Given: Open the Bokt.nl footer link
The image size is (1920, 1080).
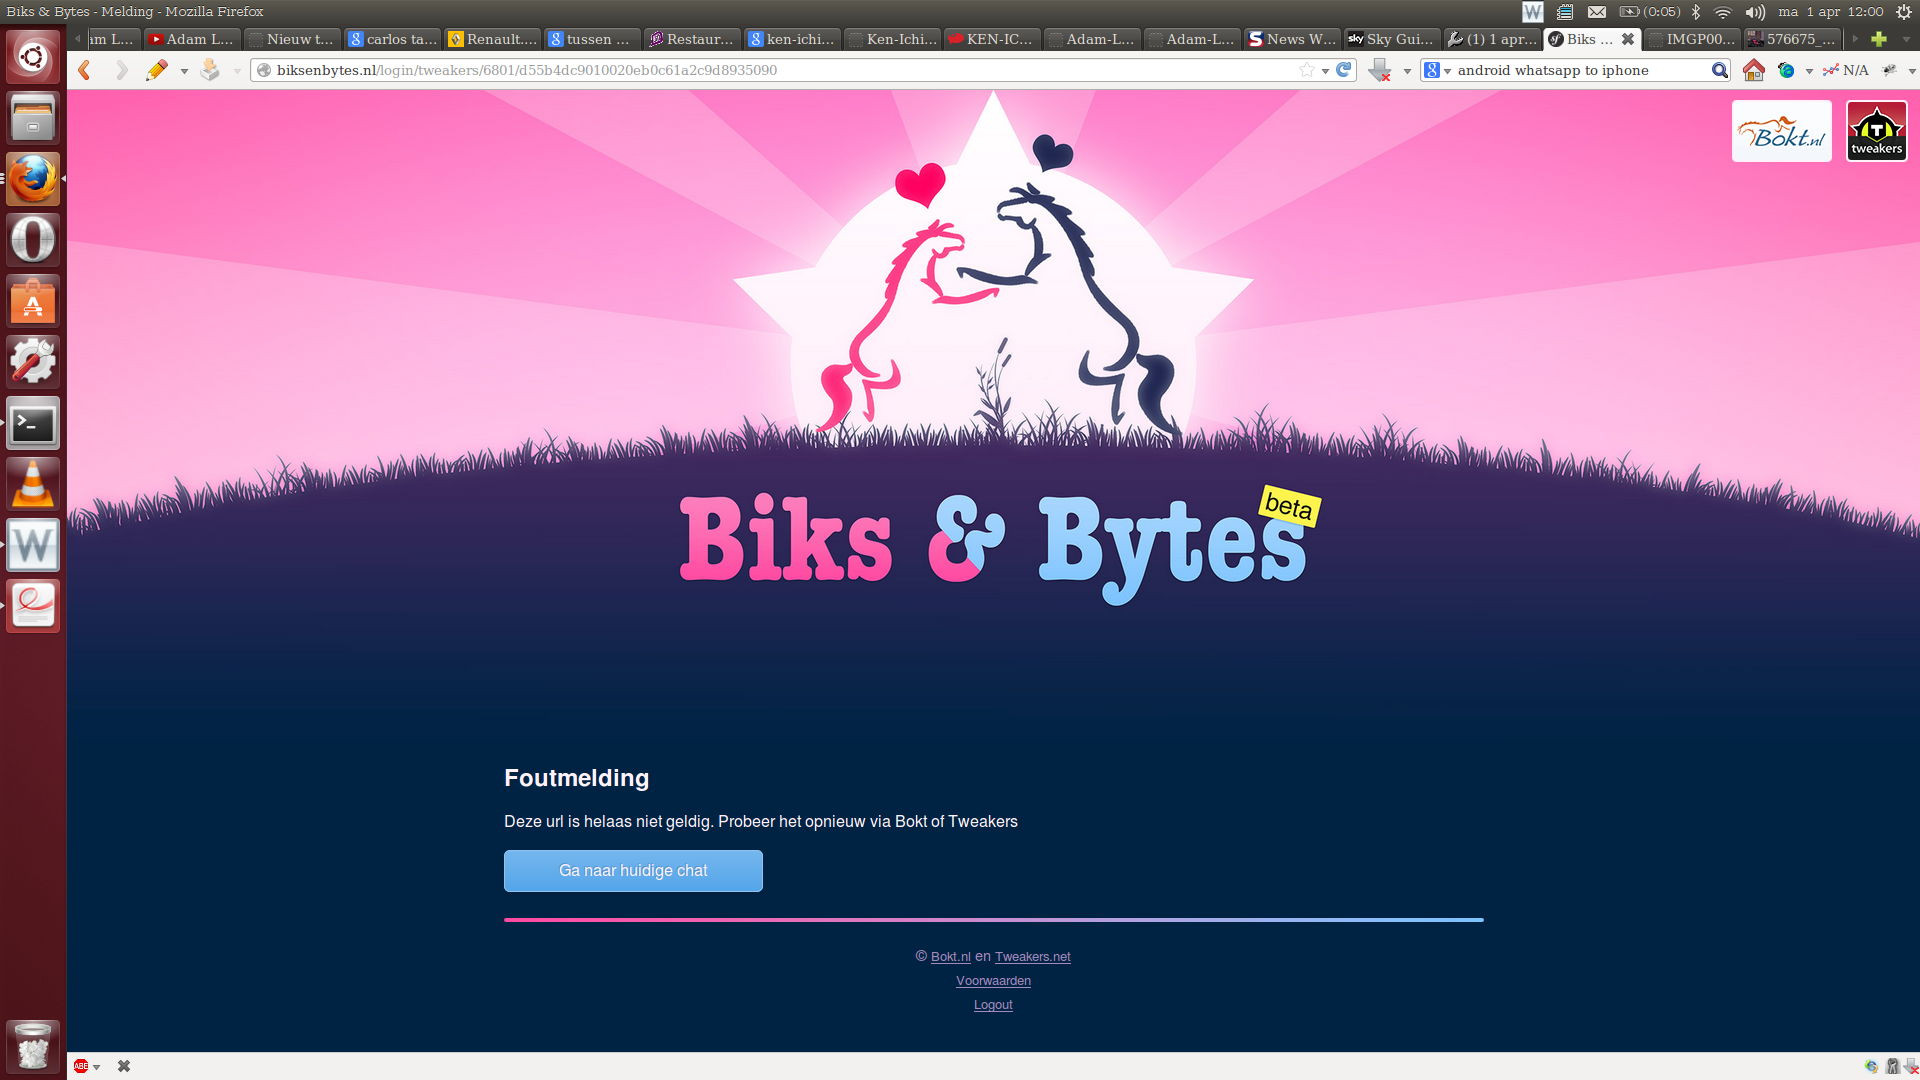Looking at the screenshot, I should 950,957.
